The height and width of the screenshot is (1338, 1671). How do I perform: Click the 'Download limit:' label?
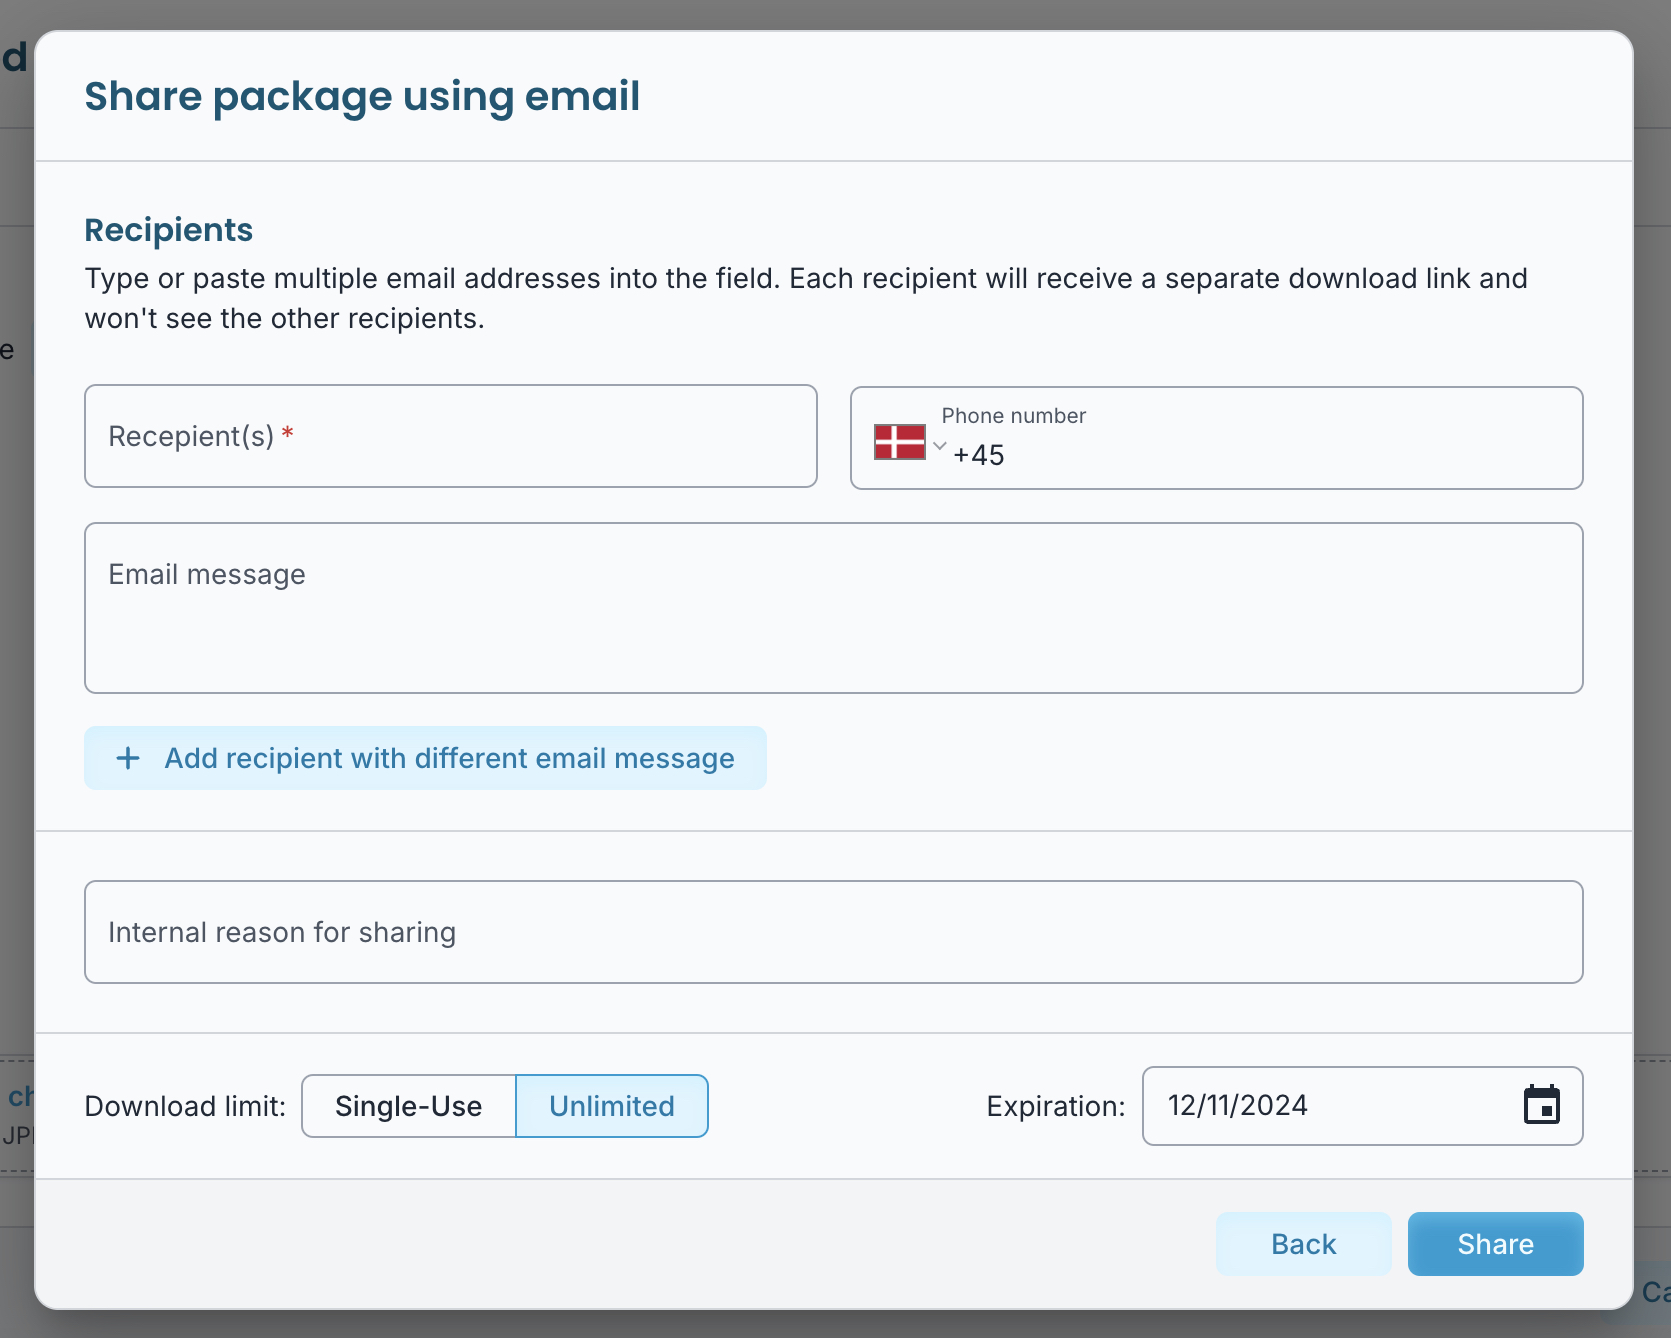[185, 1106]
